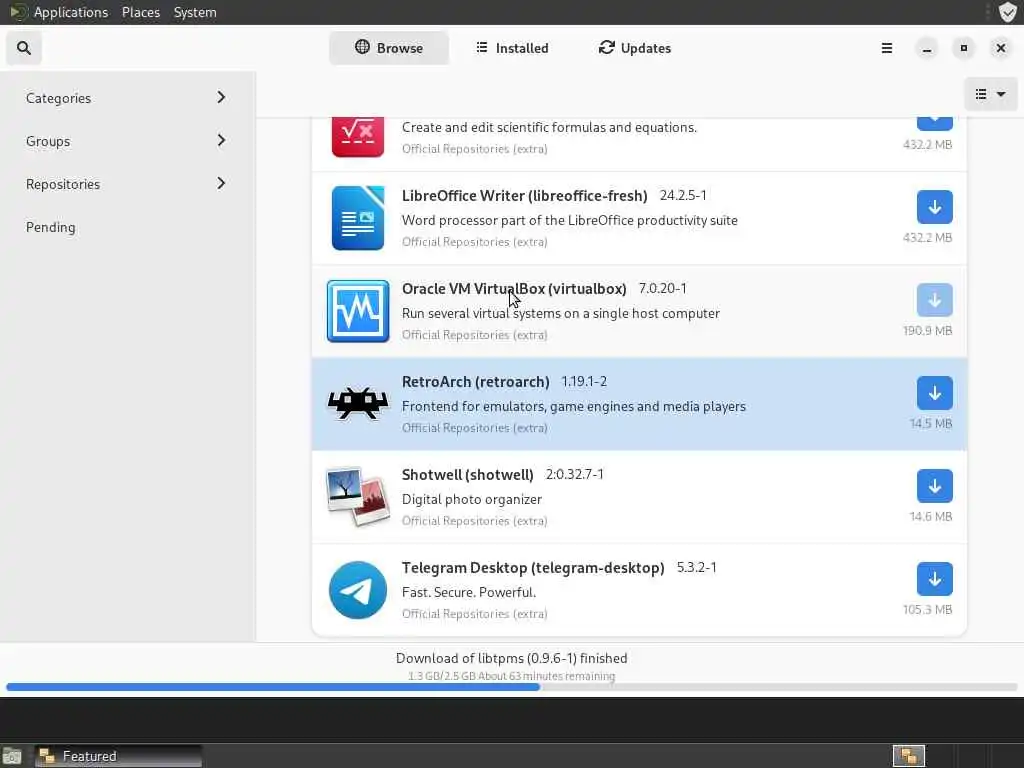Screen dimensions: 1024x768
Task: Click the download progress bar
Action: pos(512,687)
